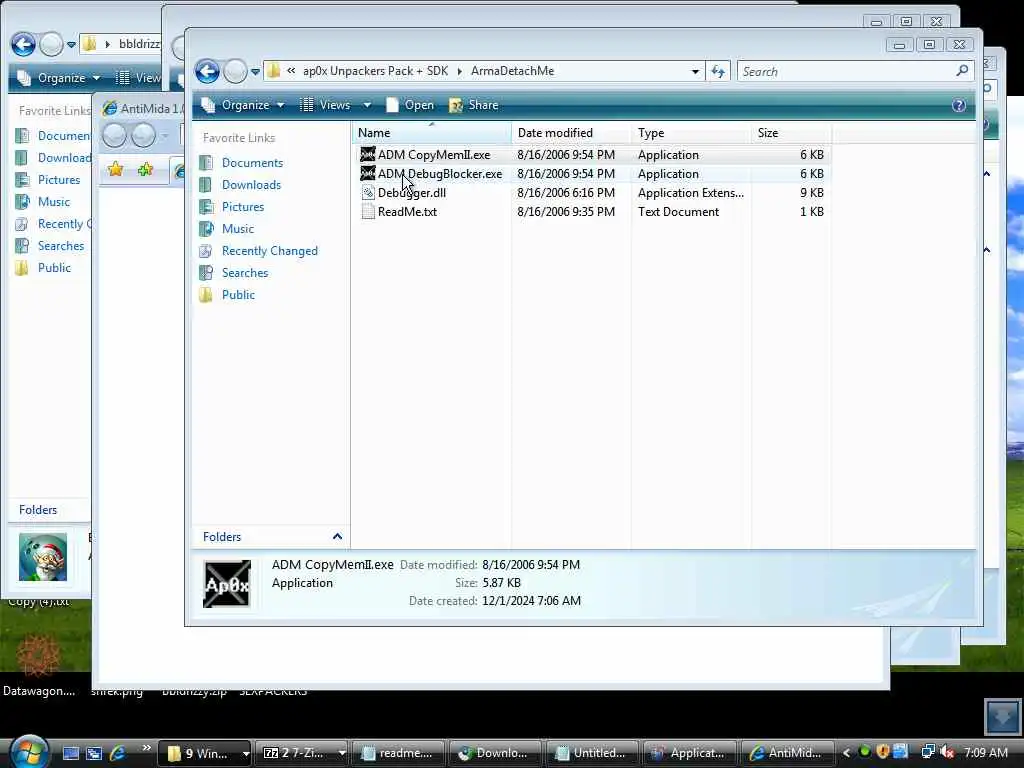Click network tray icon
This screenshot has height=768, width=1024.
(x=927, y=752)
